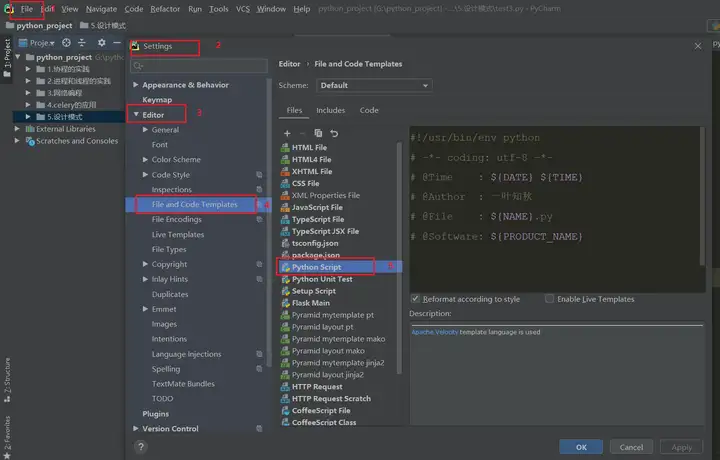The width and height of the screenshot is (720, 460).
Task: Open Project panel gear settings
Action: 101,43
